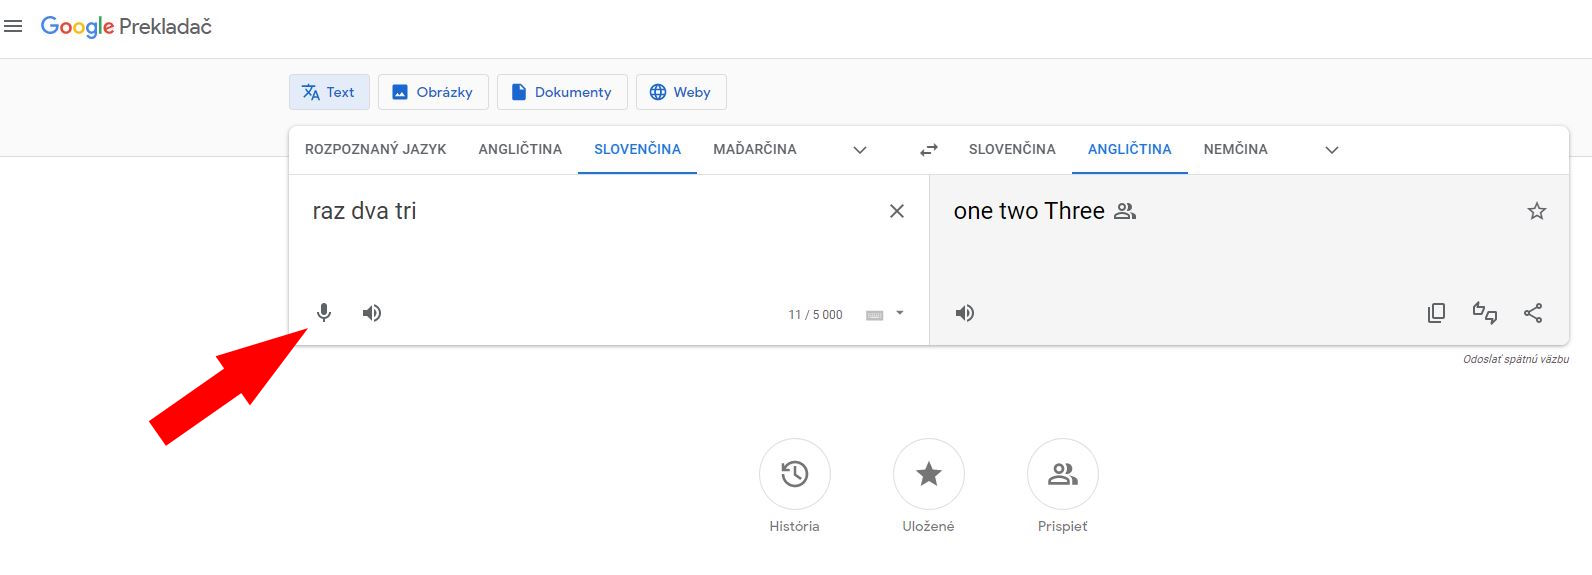
Task: Save translation with the star icon
Action: (x=1537, y=211)
